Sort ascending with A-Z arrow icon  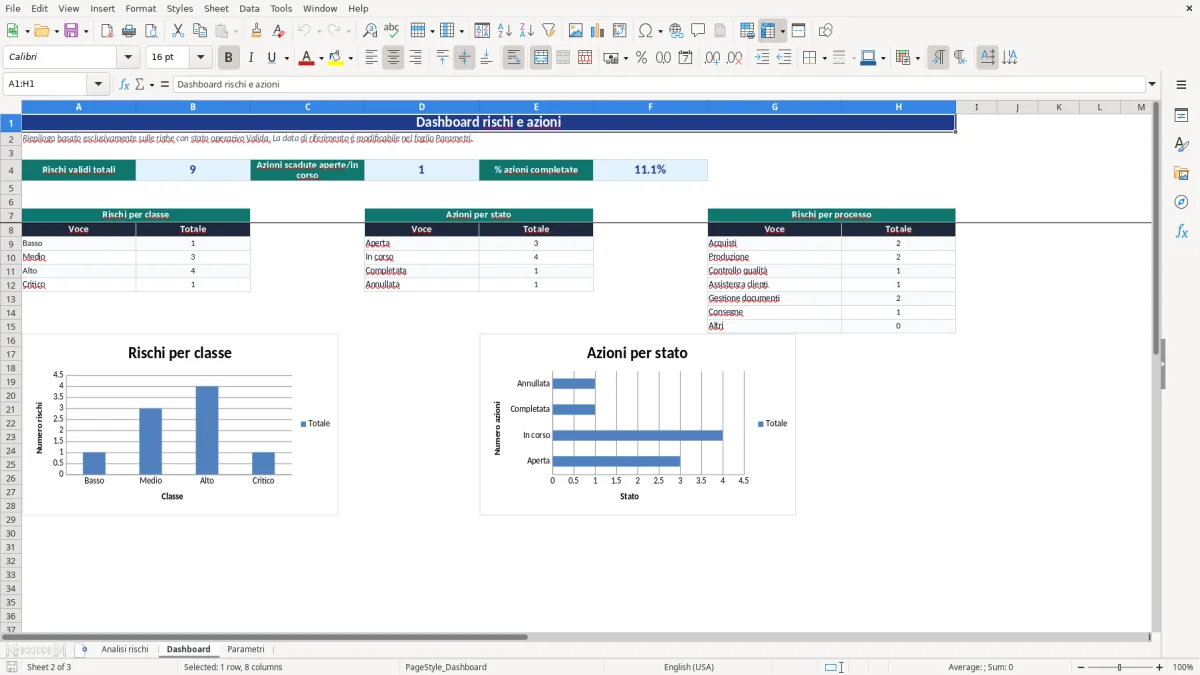coord(504,31)
